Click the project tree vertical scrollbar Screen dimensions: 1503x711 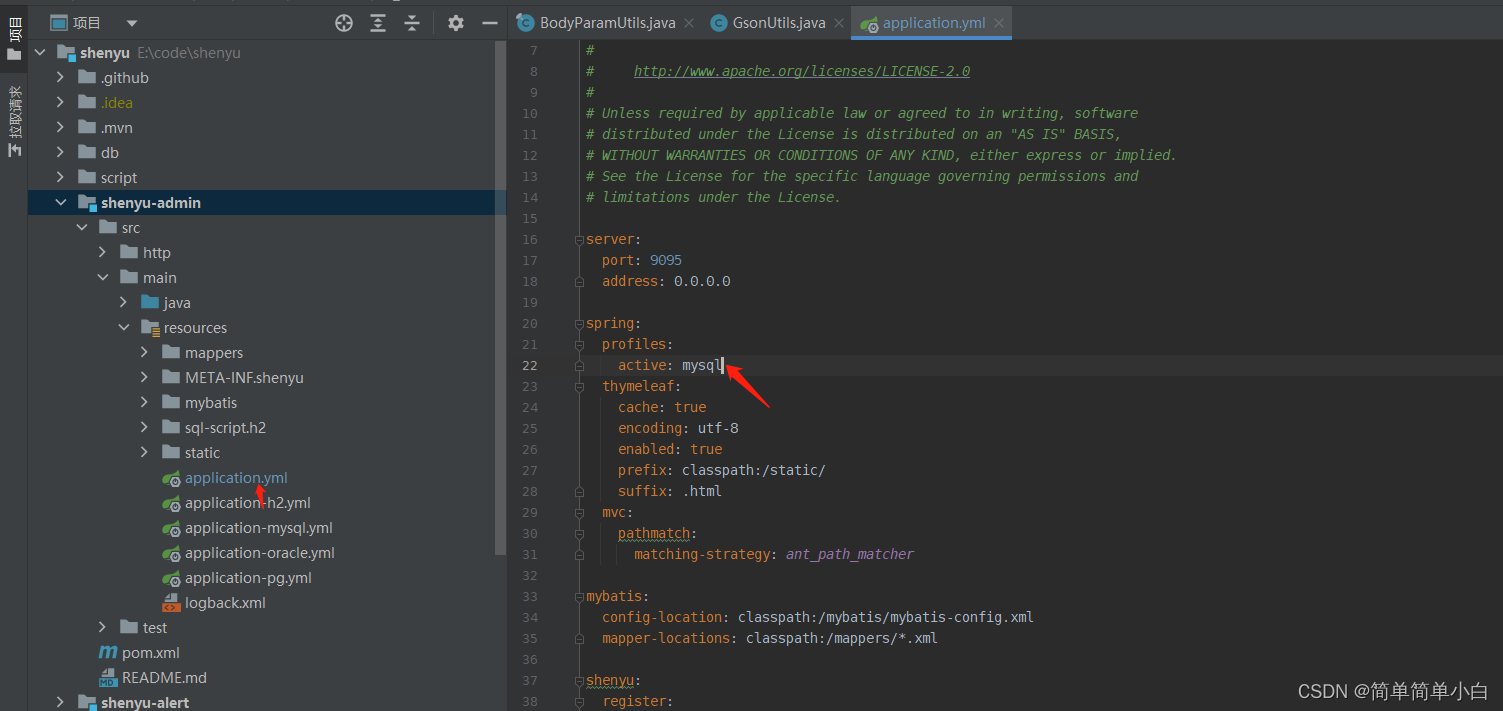point(501,300)
